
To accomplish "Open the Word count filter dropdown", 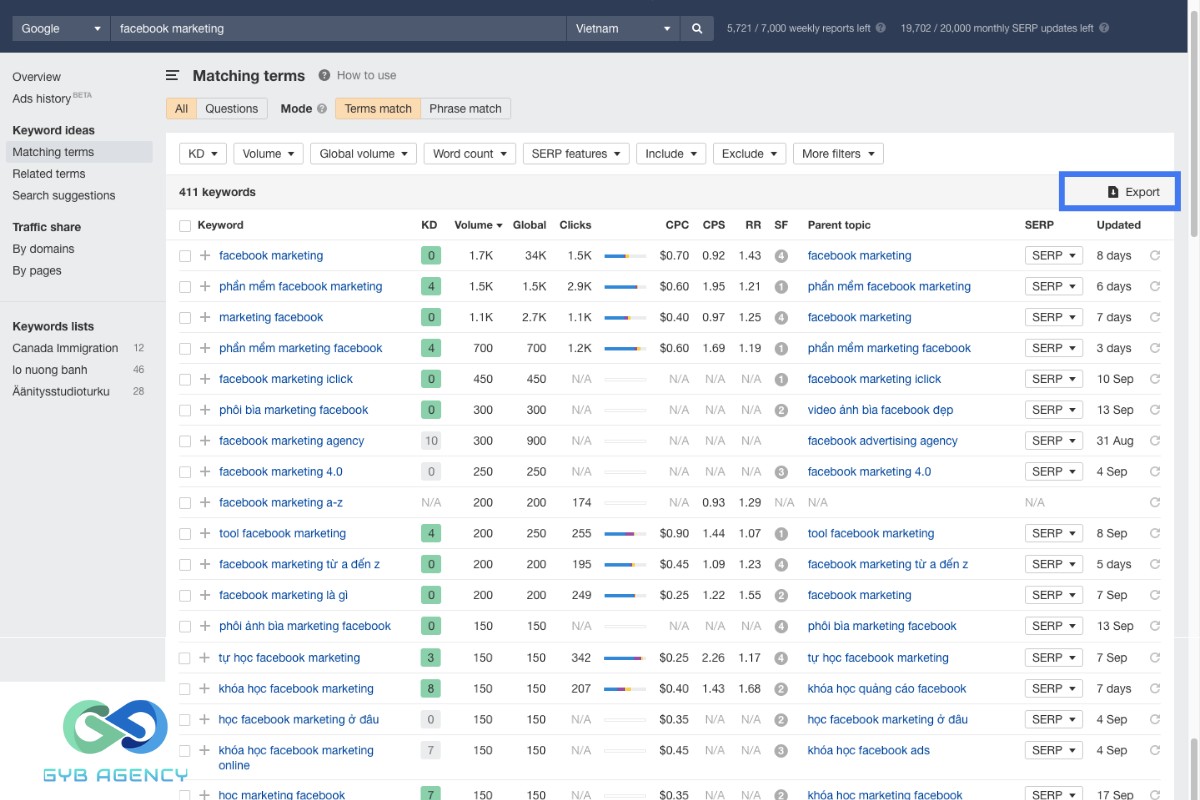I will (x=470, y=154).
